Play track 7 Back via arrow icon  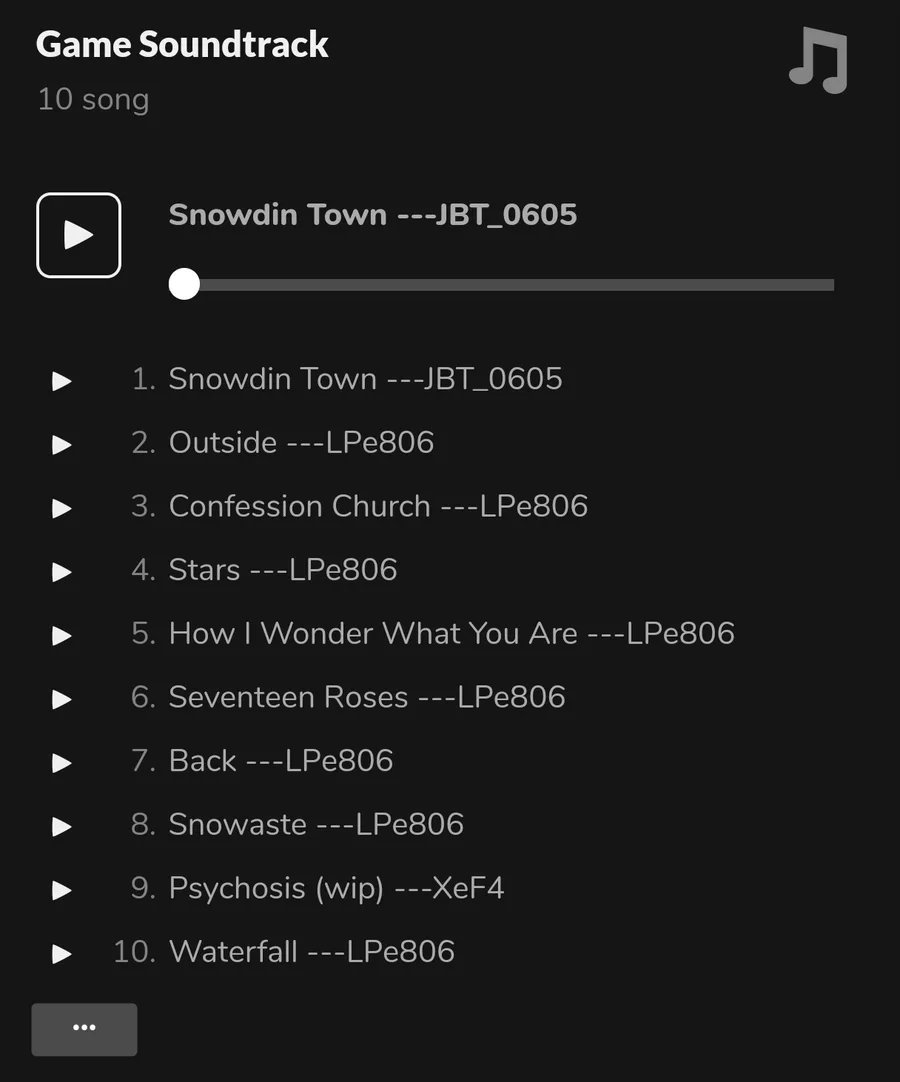(x=62, y=763)
